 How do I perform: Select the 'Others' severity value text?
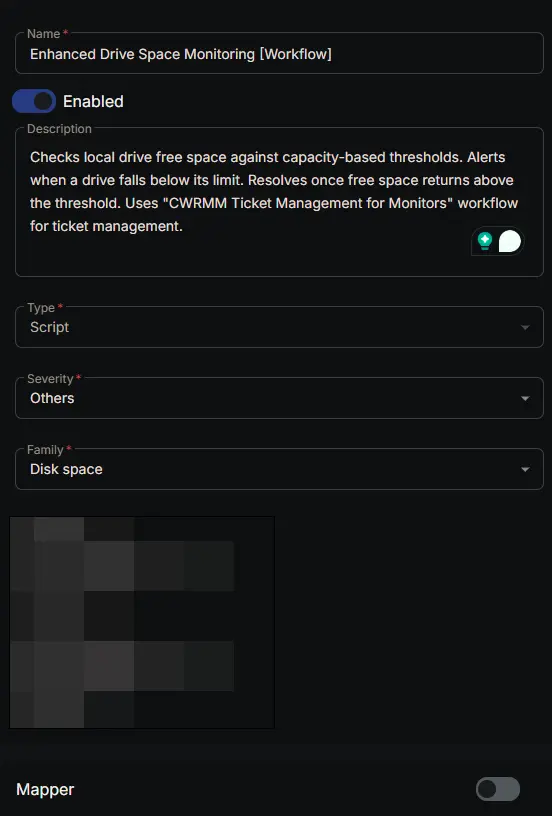point(52,398)
